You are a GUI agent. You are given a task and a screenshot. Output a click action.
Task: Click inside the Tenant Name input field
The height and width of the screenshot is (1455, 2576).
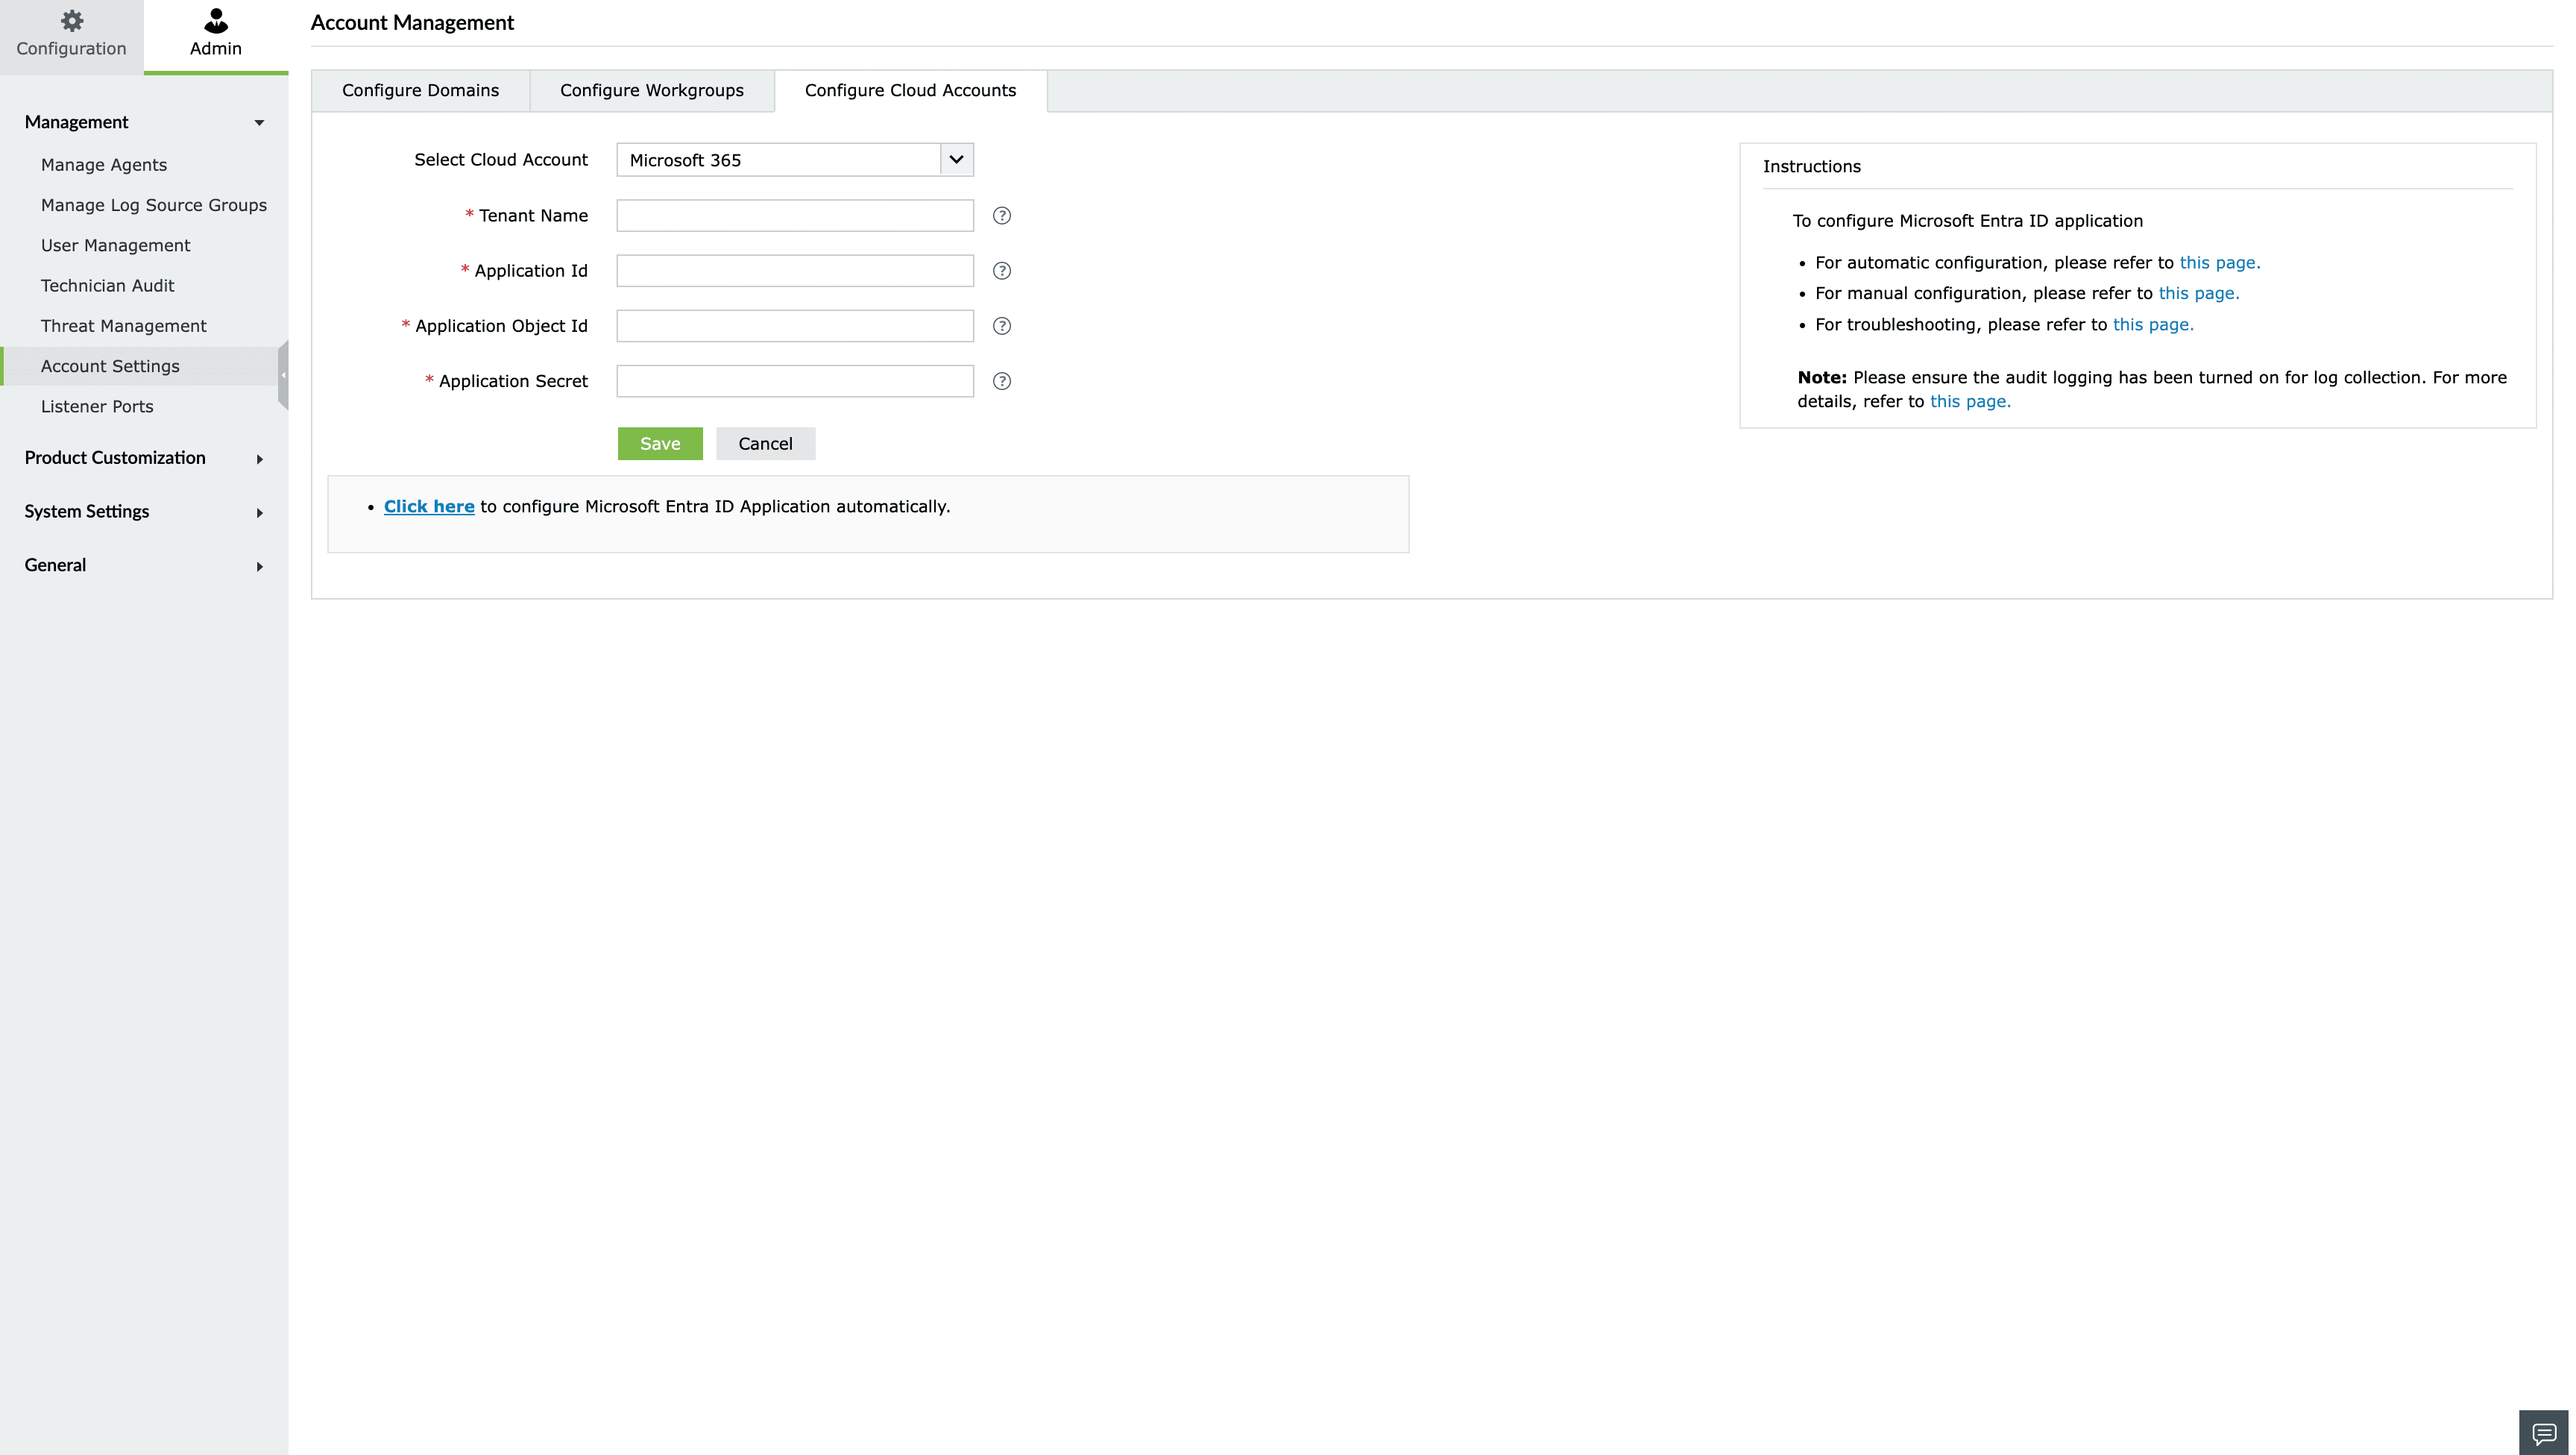(x=794, y=216)
